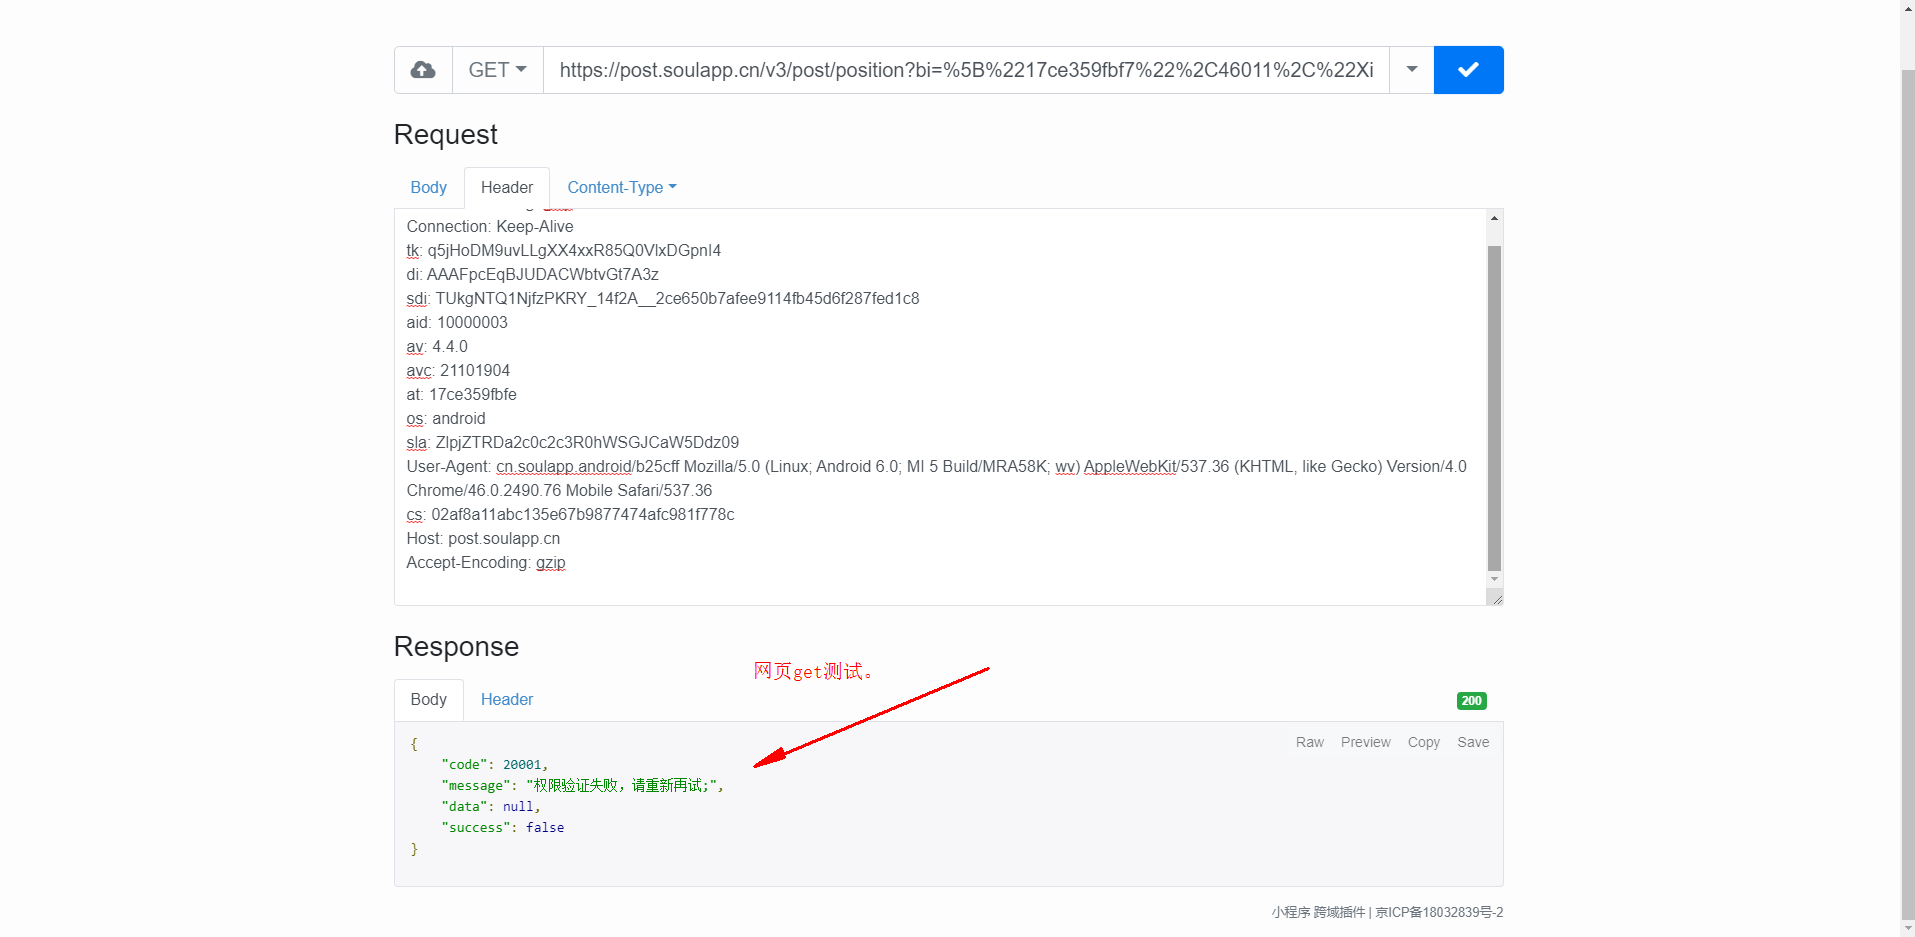Click the 200 status badge
Viewport: 1915px width, 937px height.
(1471, 701)
